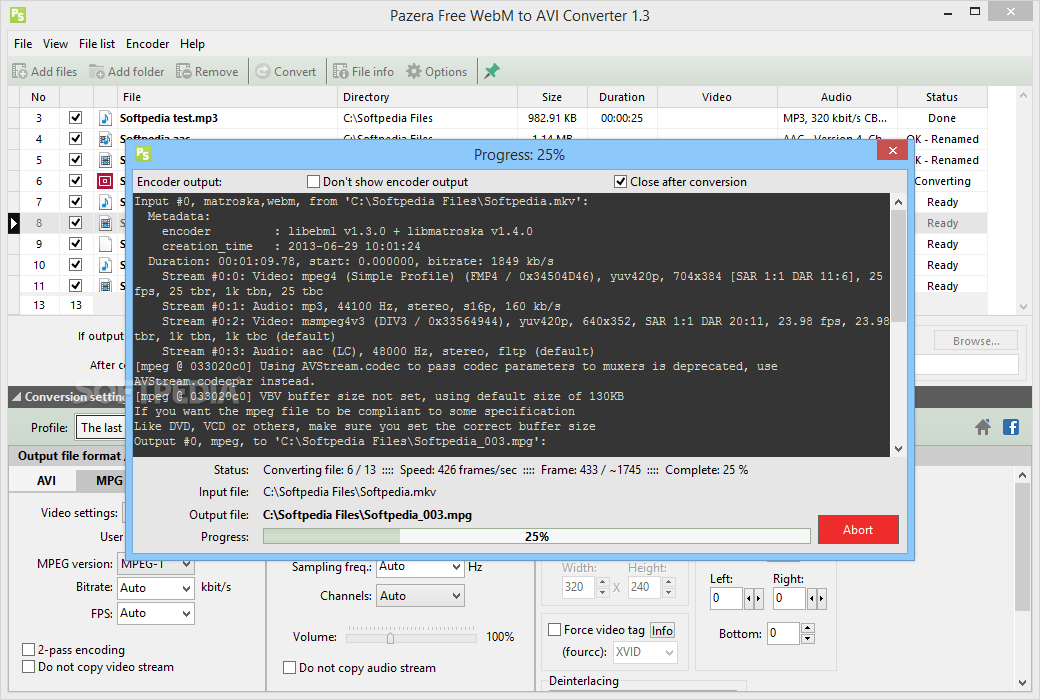Screen dimensions: 1040x700
Task: Enable 2-pass encoding
Action: pyautogui.click(x=29, y=650)
